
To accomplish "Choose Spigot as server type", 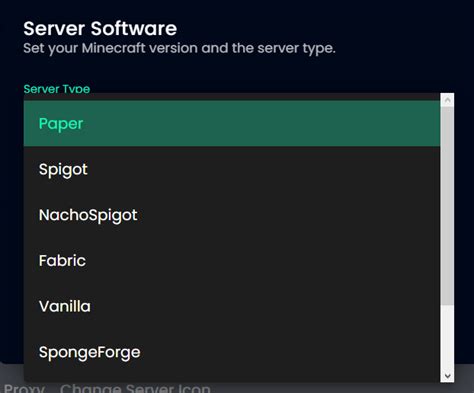I will [232, 169].
